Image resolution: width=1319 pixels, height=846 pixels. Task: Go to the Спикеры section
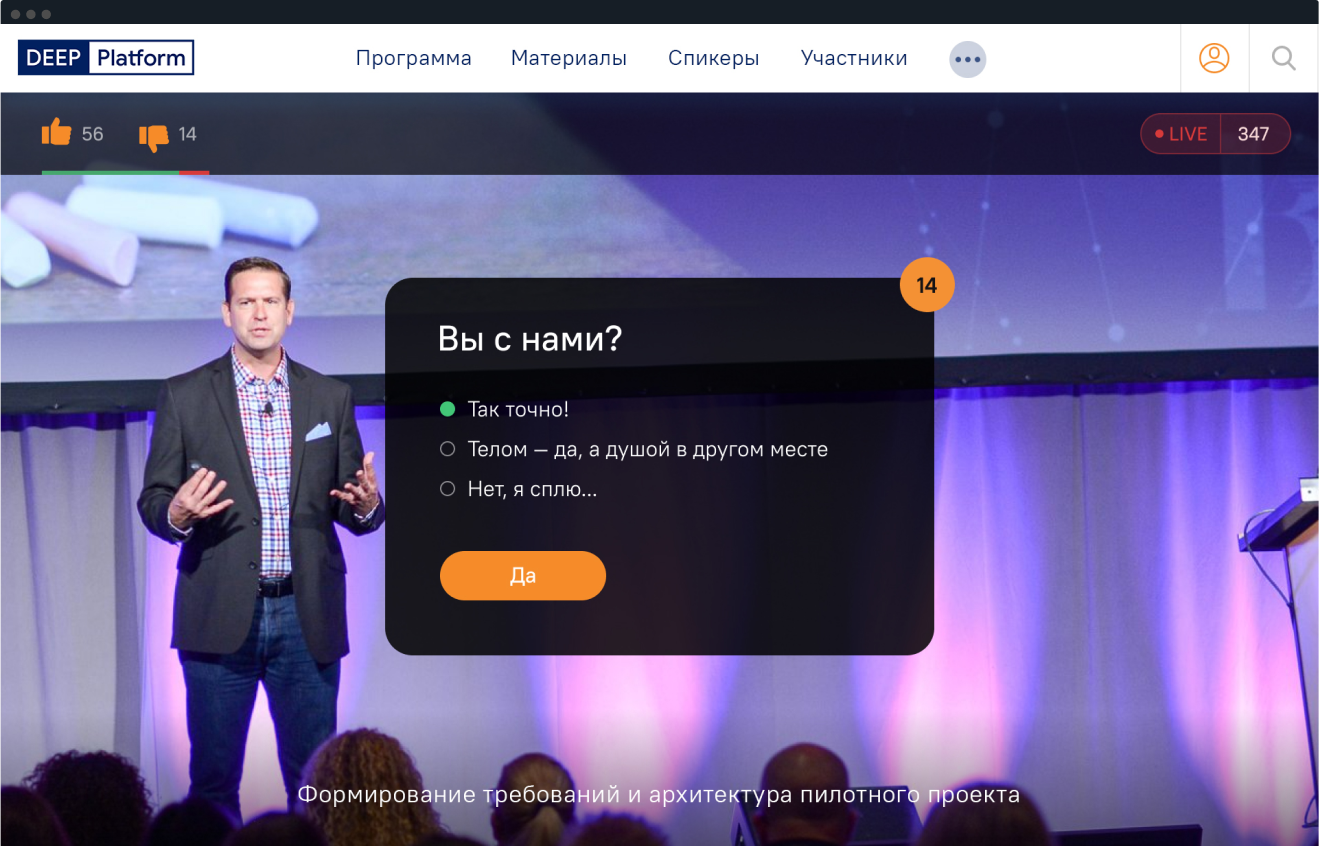coord(713,59)
